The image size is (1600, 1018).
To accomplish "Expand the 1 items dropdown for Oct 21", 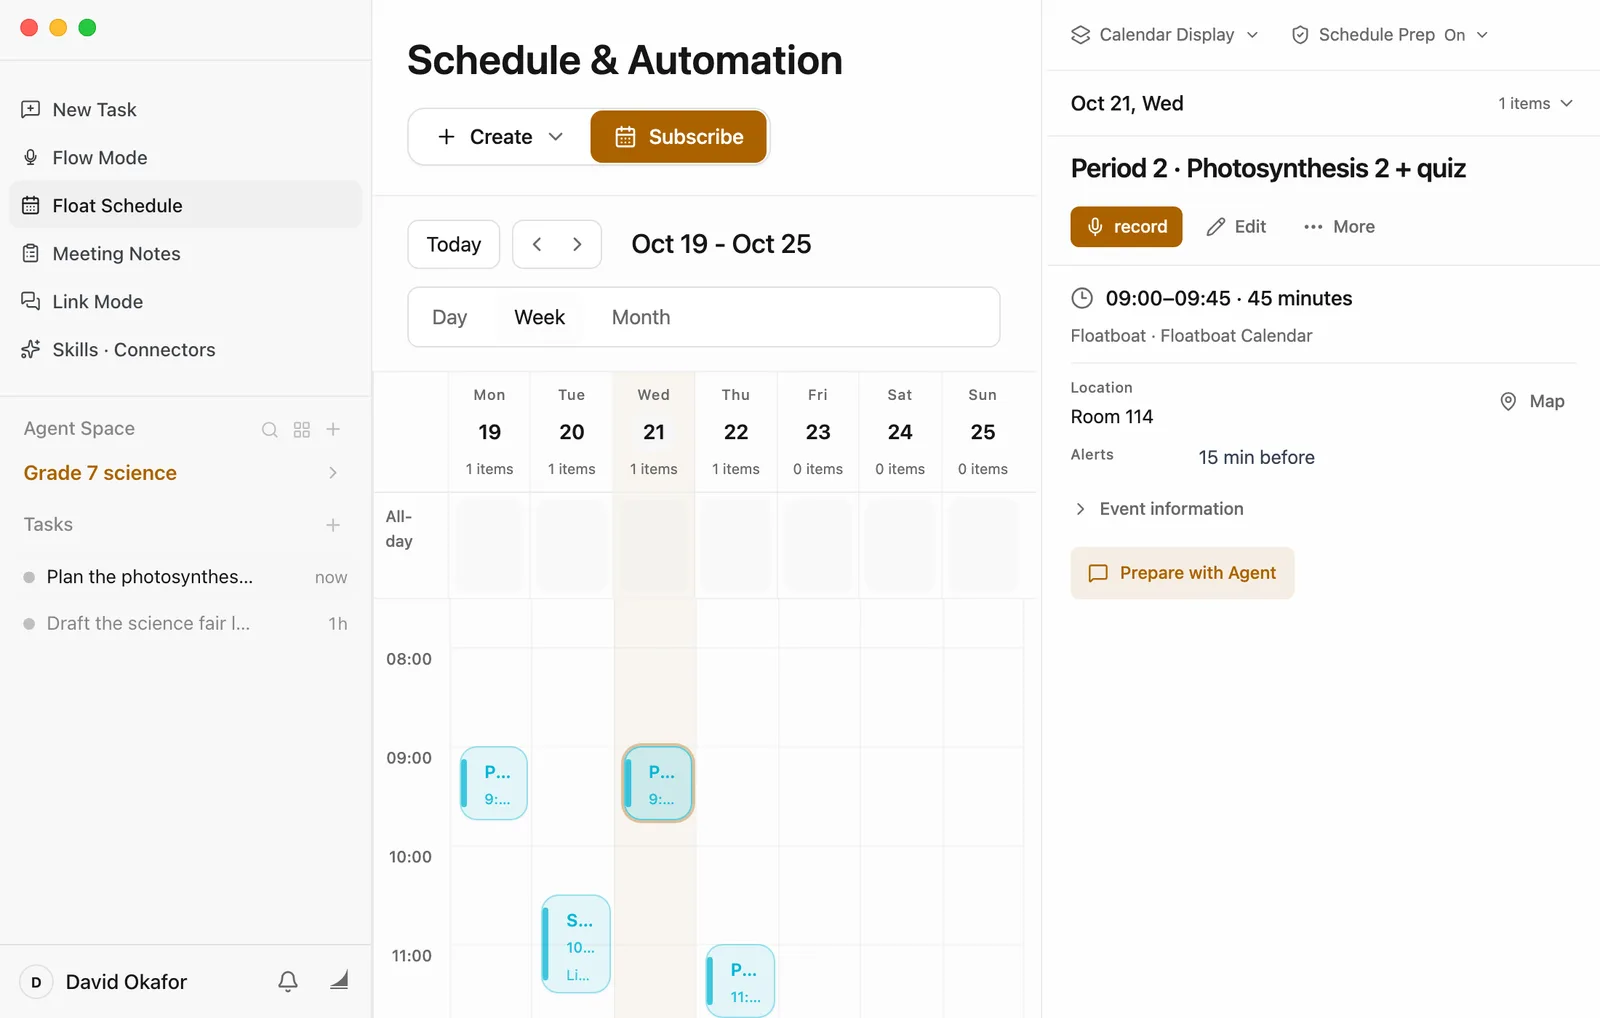I will [1536, 103].
